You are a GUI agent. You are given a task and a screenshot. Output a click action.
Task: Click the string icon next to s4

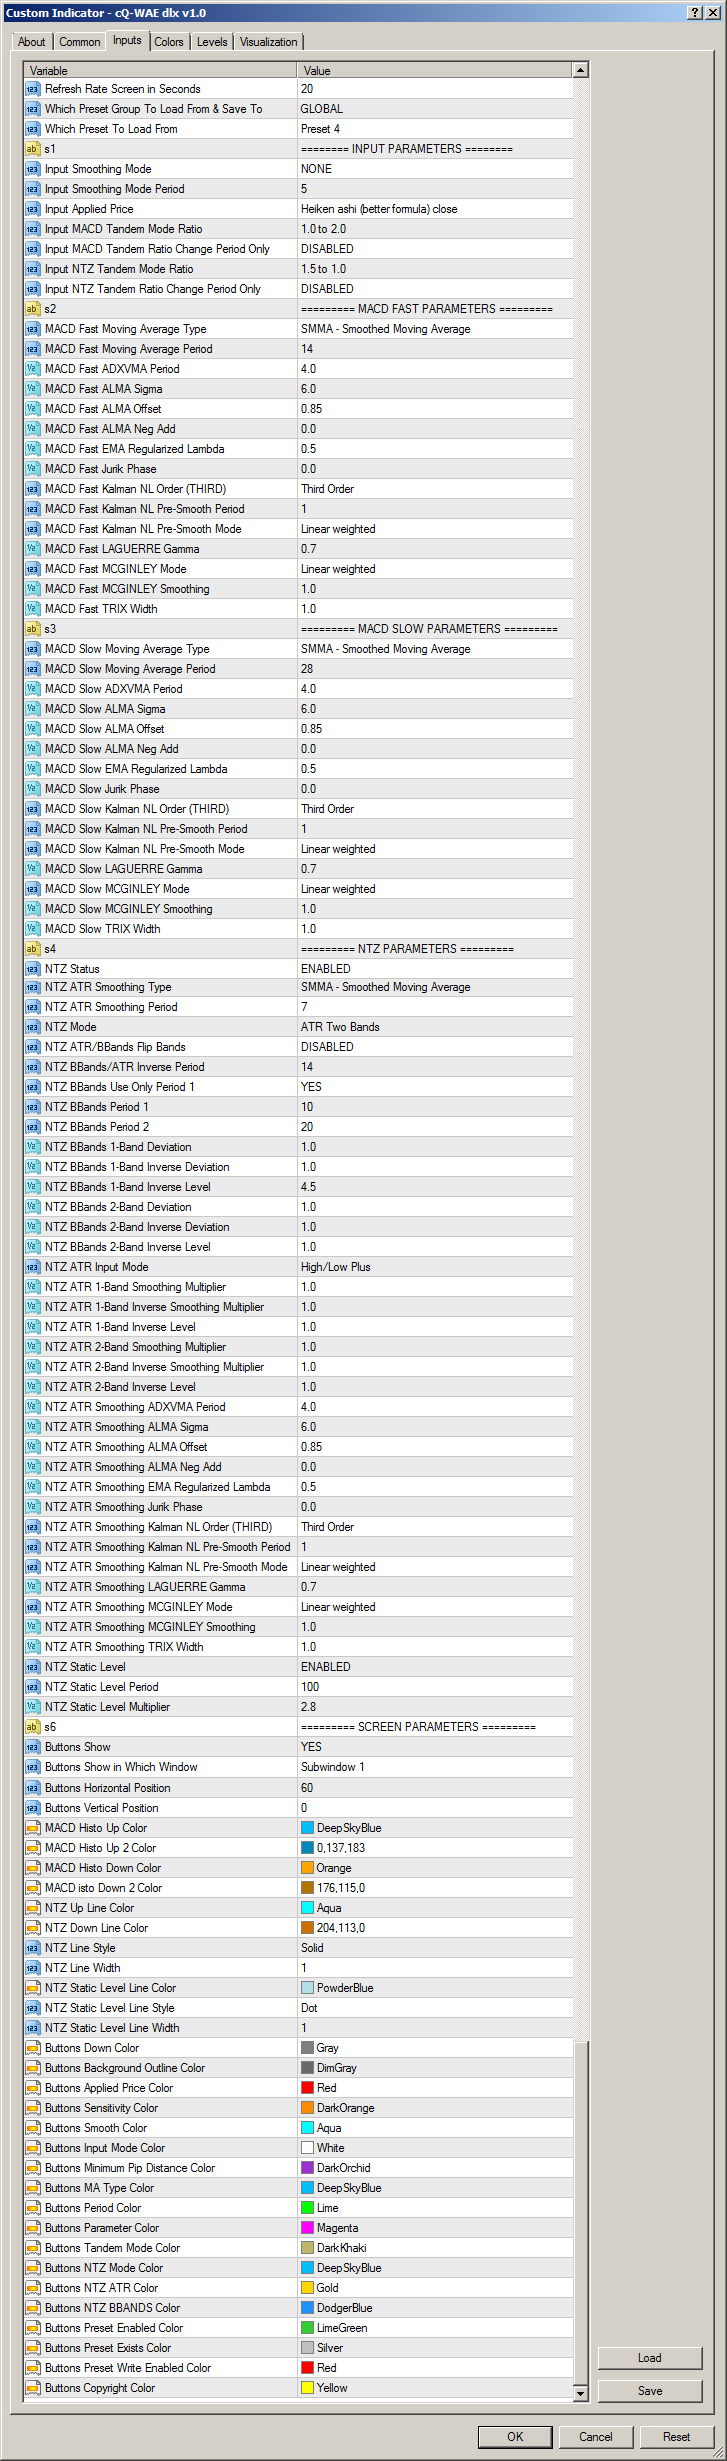click(33, 949)
